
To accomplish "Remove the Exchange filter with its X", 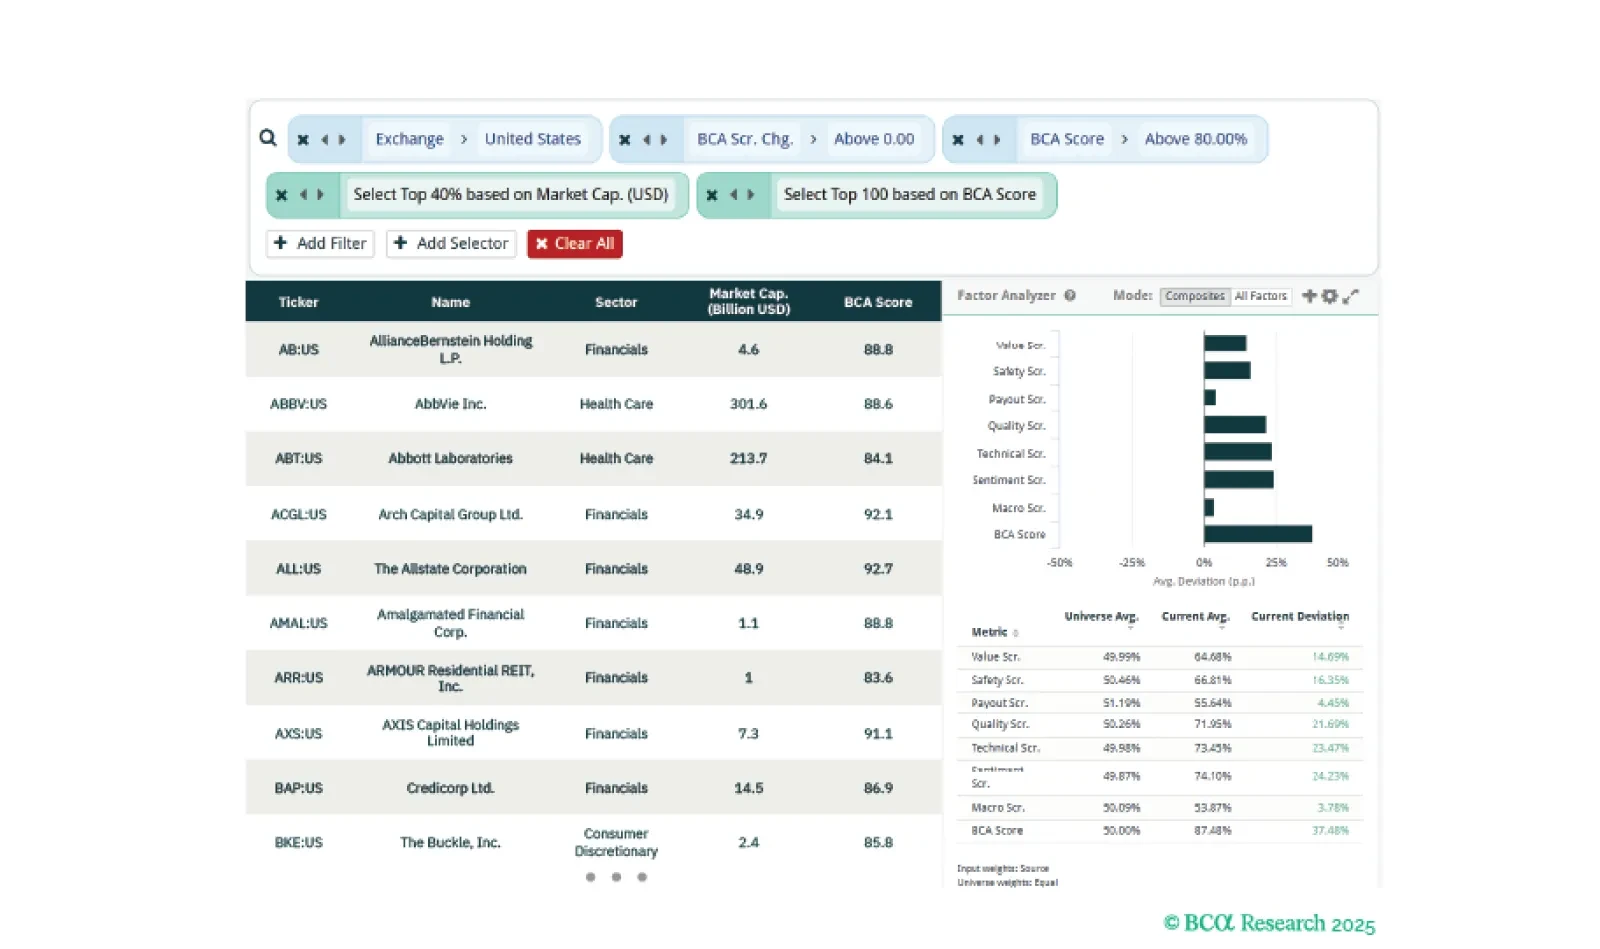I will (303, 140).
